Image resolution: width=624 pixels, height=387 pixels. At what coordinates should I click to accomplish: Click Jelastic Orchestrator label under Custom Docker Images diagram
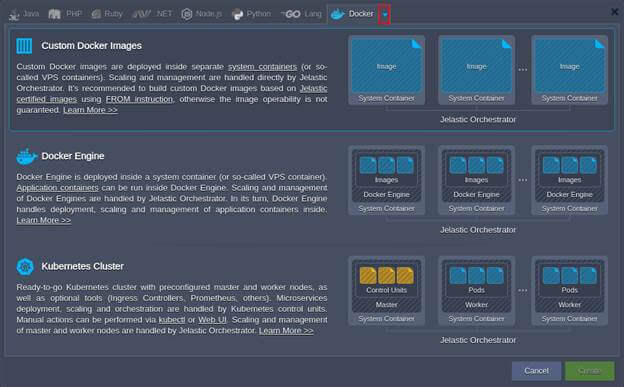(478, 119)
